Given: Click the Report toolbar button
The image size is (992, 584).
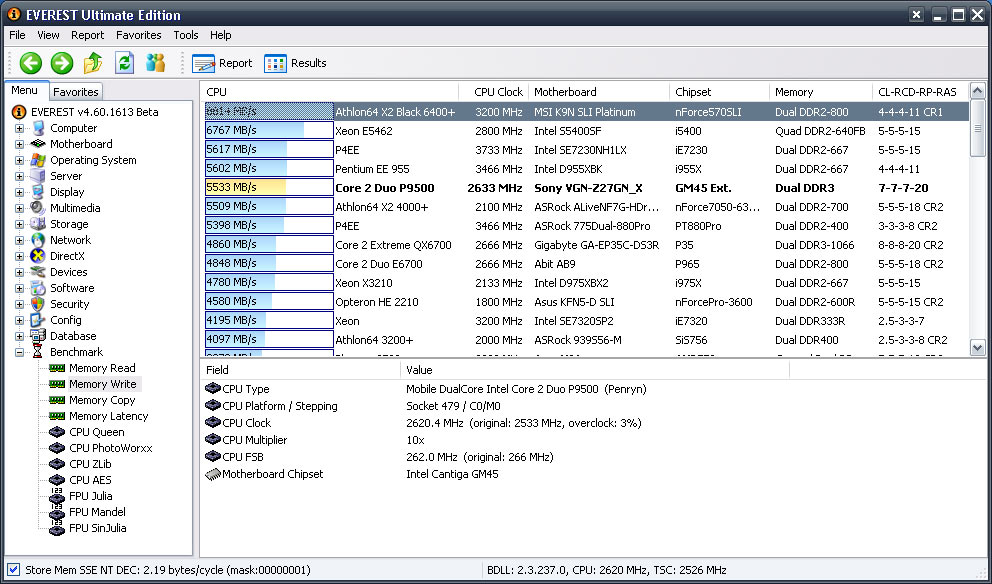Looking at the screenshot, I should click(x=222, y=63).
